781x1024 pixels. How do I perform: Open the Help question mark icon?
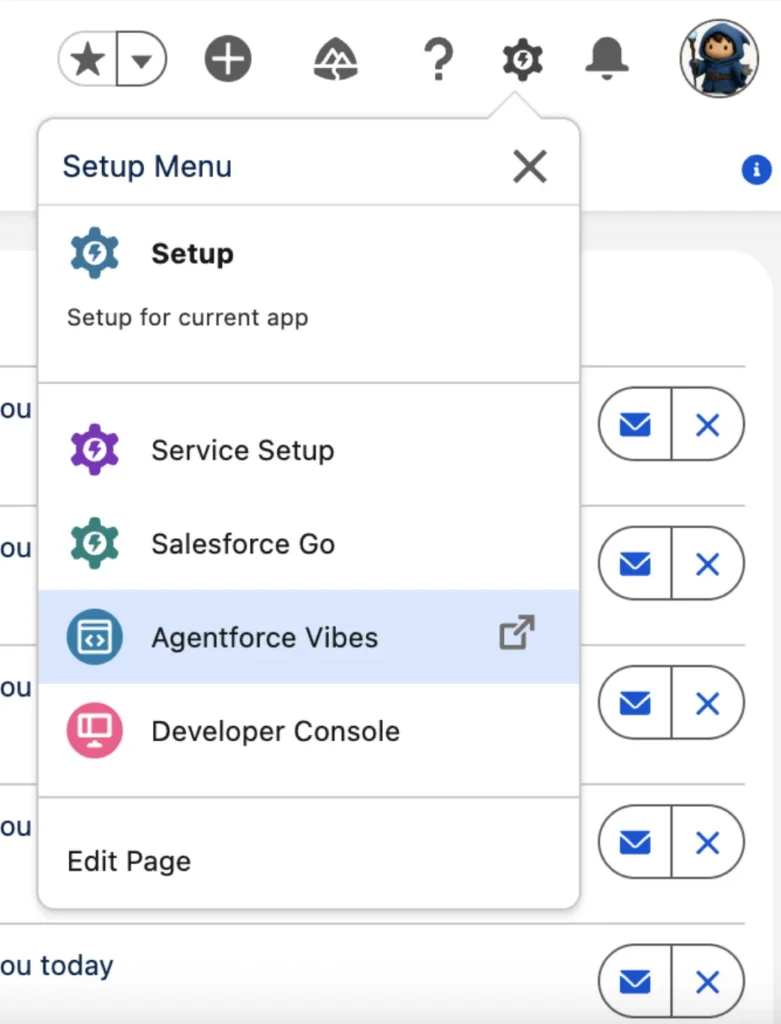438,61
